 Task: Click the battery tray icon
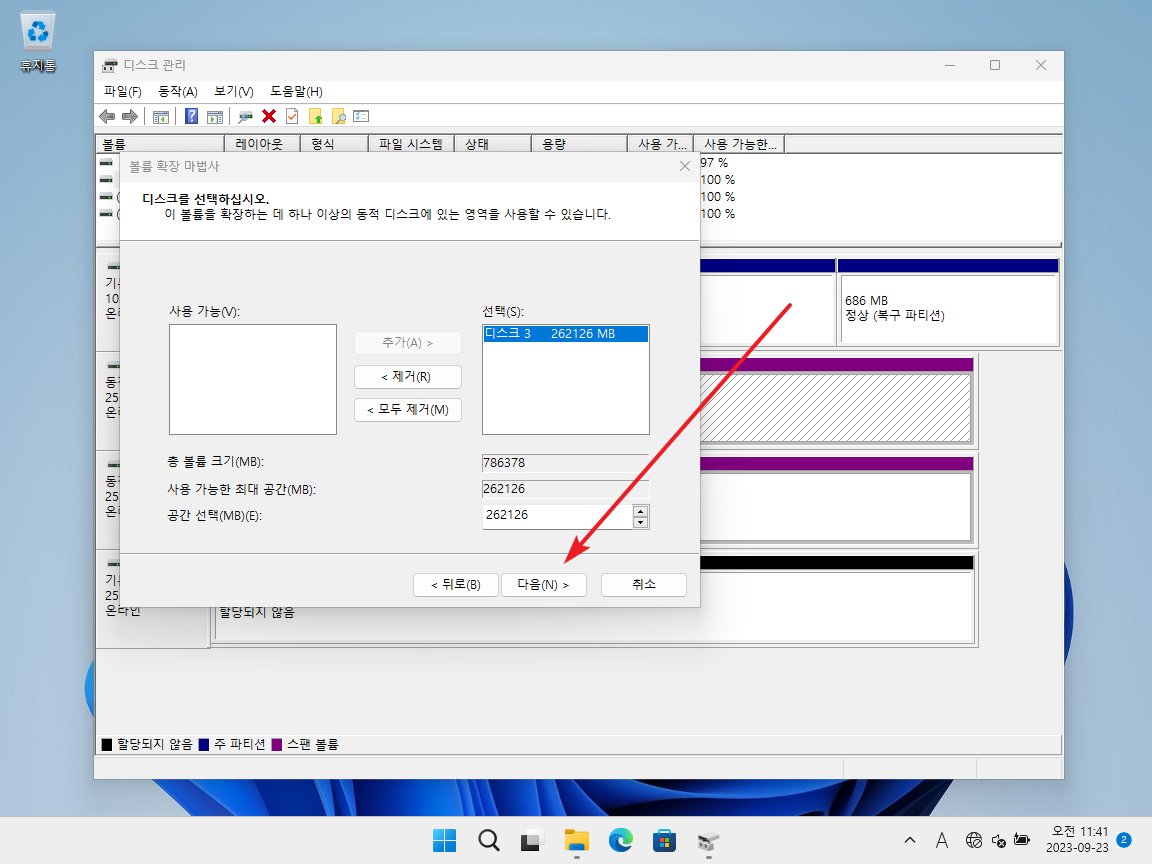(x=1022, y=840)
